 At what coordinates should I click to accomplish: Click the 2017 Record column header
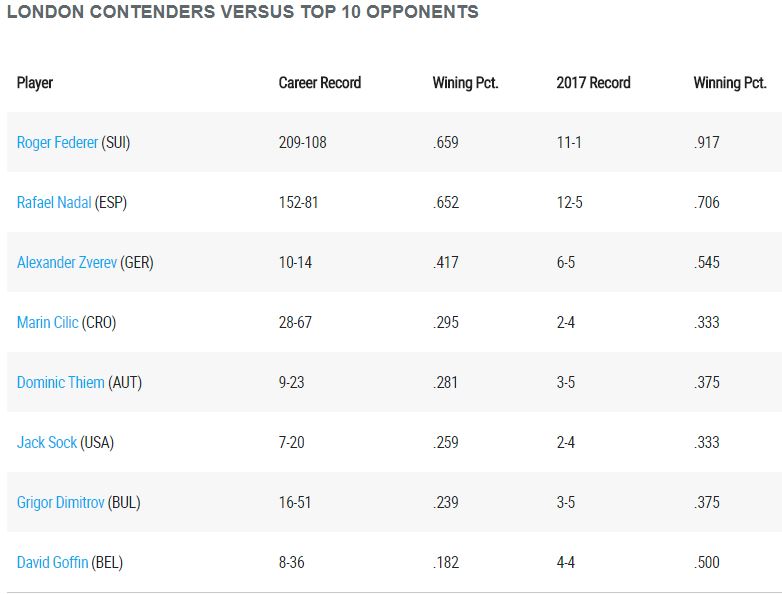[593, 83]
